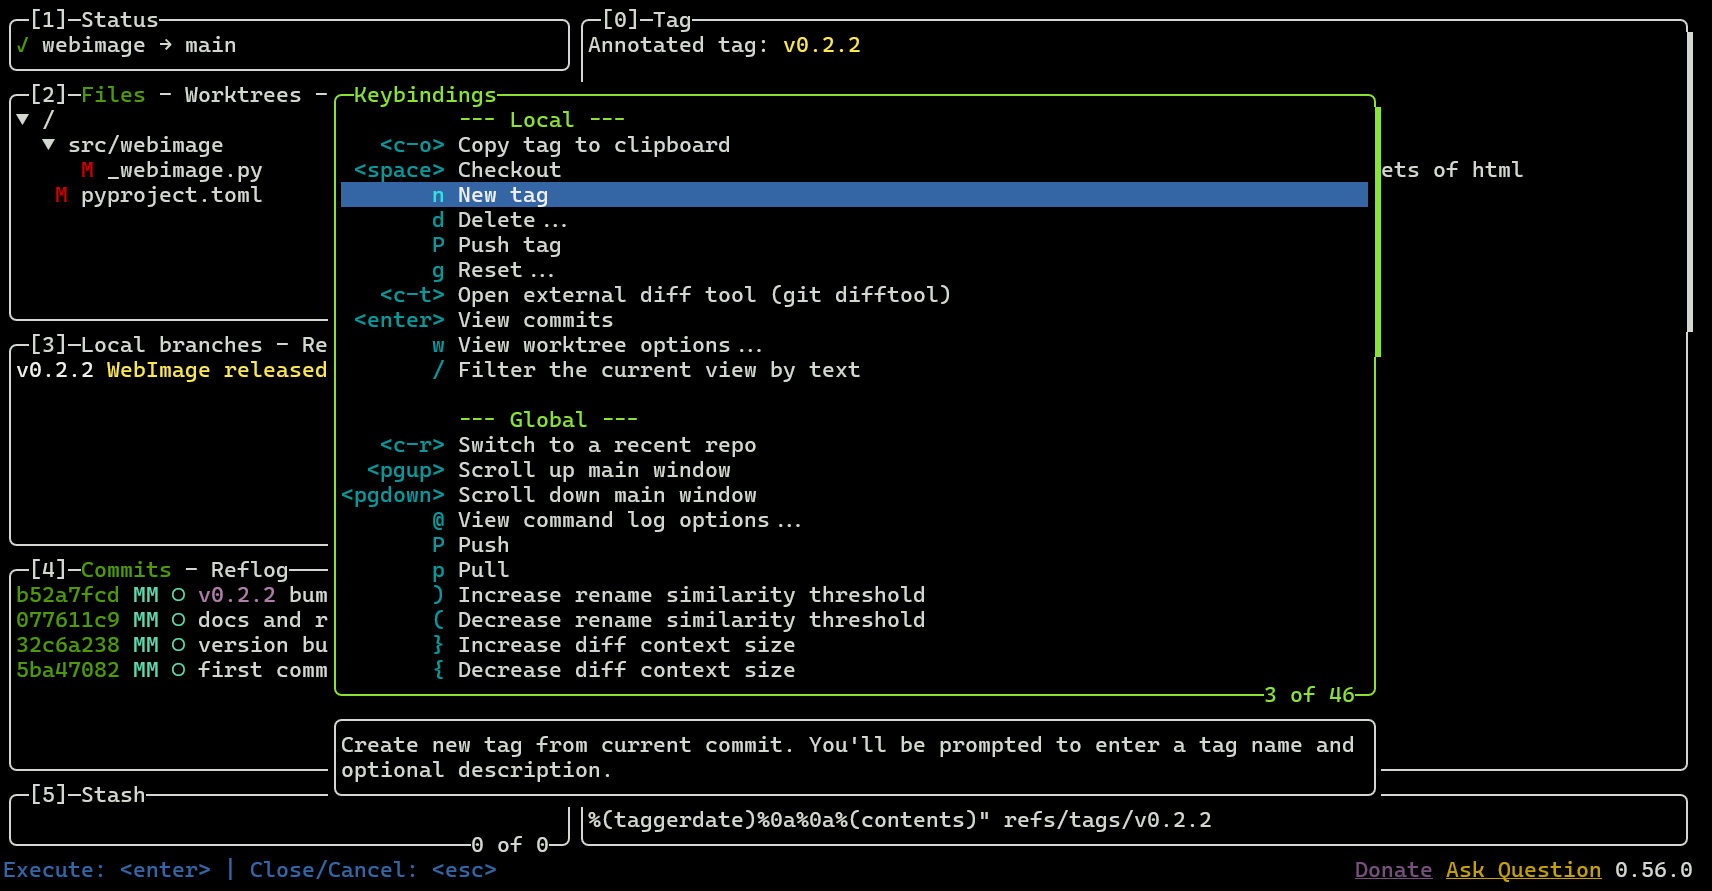Image resolution: width=1712 pixels, height=891 pixels.
Task: Click 'Close/Cancel: <esc>' in the bottom bar
Action: [373, 870]
